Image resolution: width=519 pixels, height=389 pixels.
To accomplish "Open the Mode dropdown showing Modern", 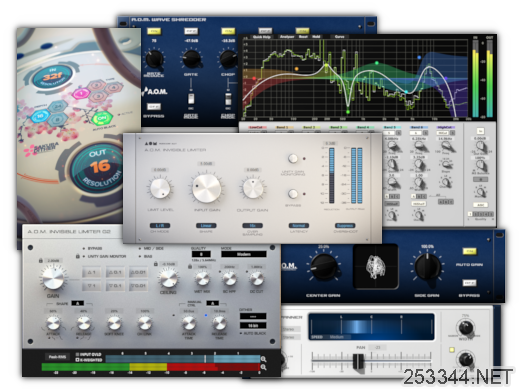I will (244, 254).
